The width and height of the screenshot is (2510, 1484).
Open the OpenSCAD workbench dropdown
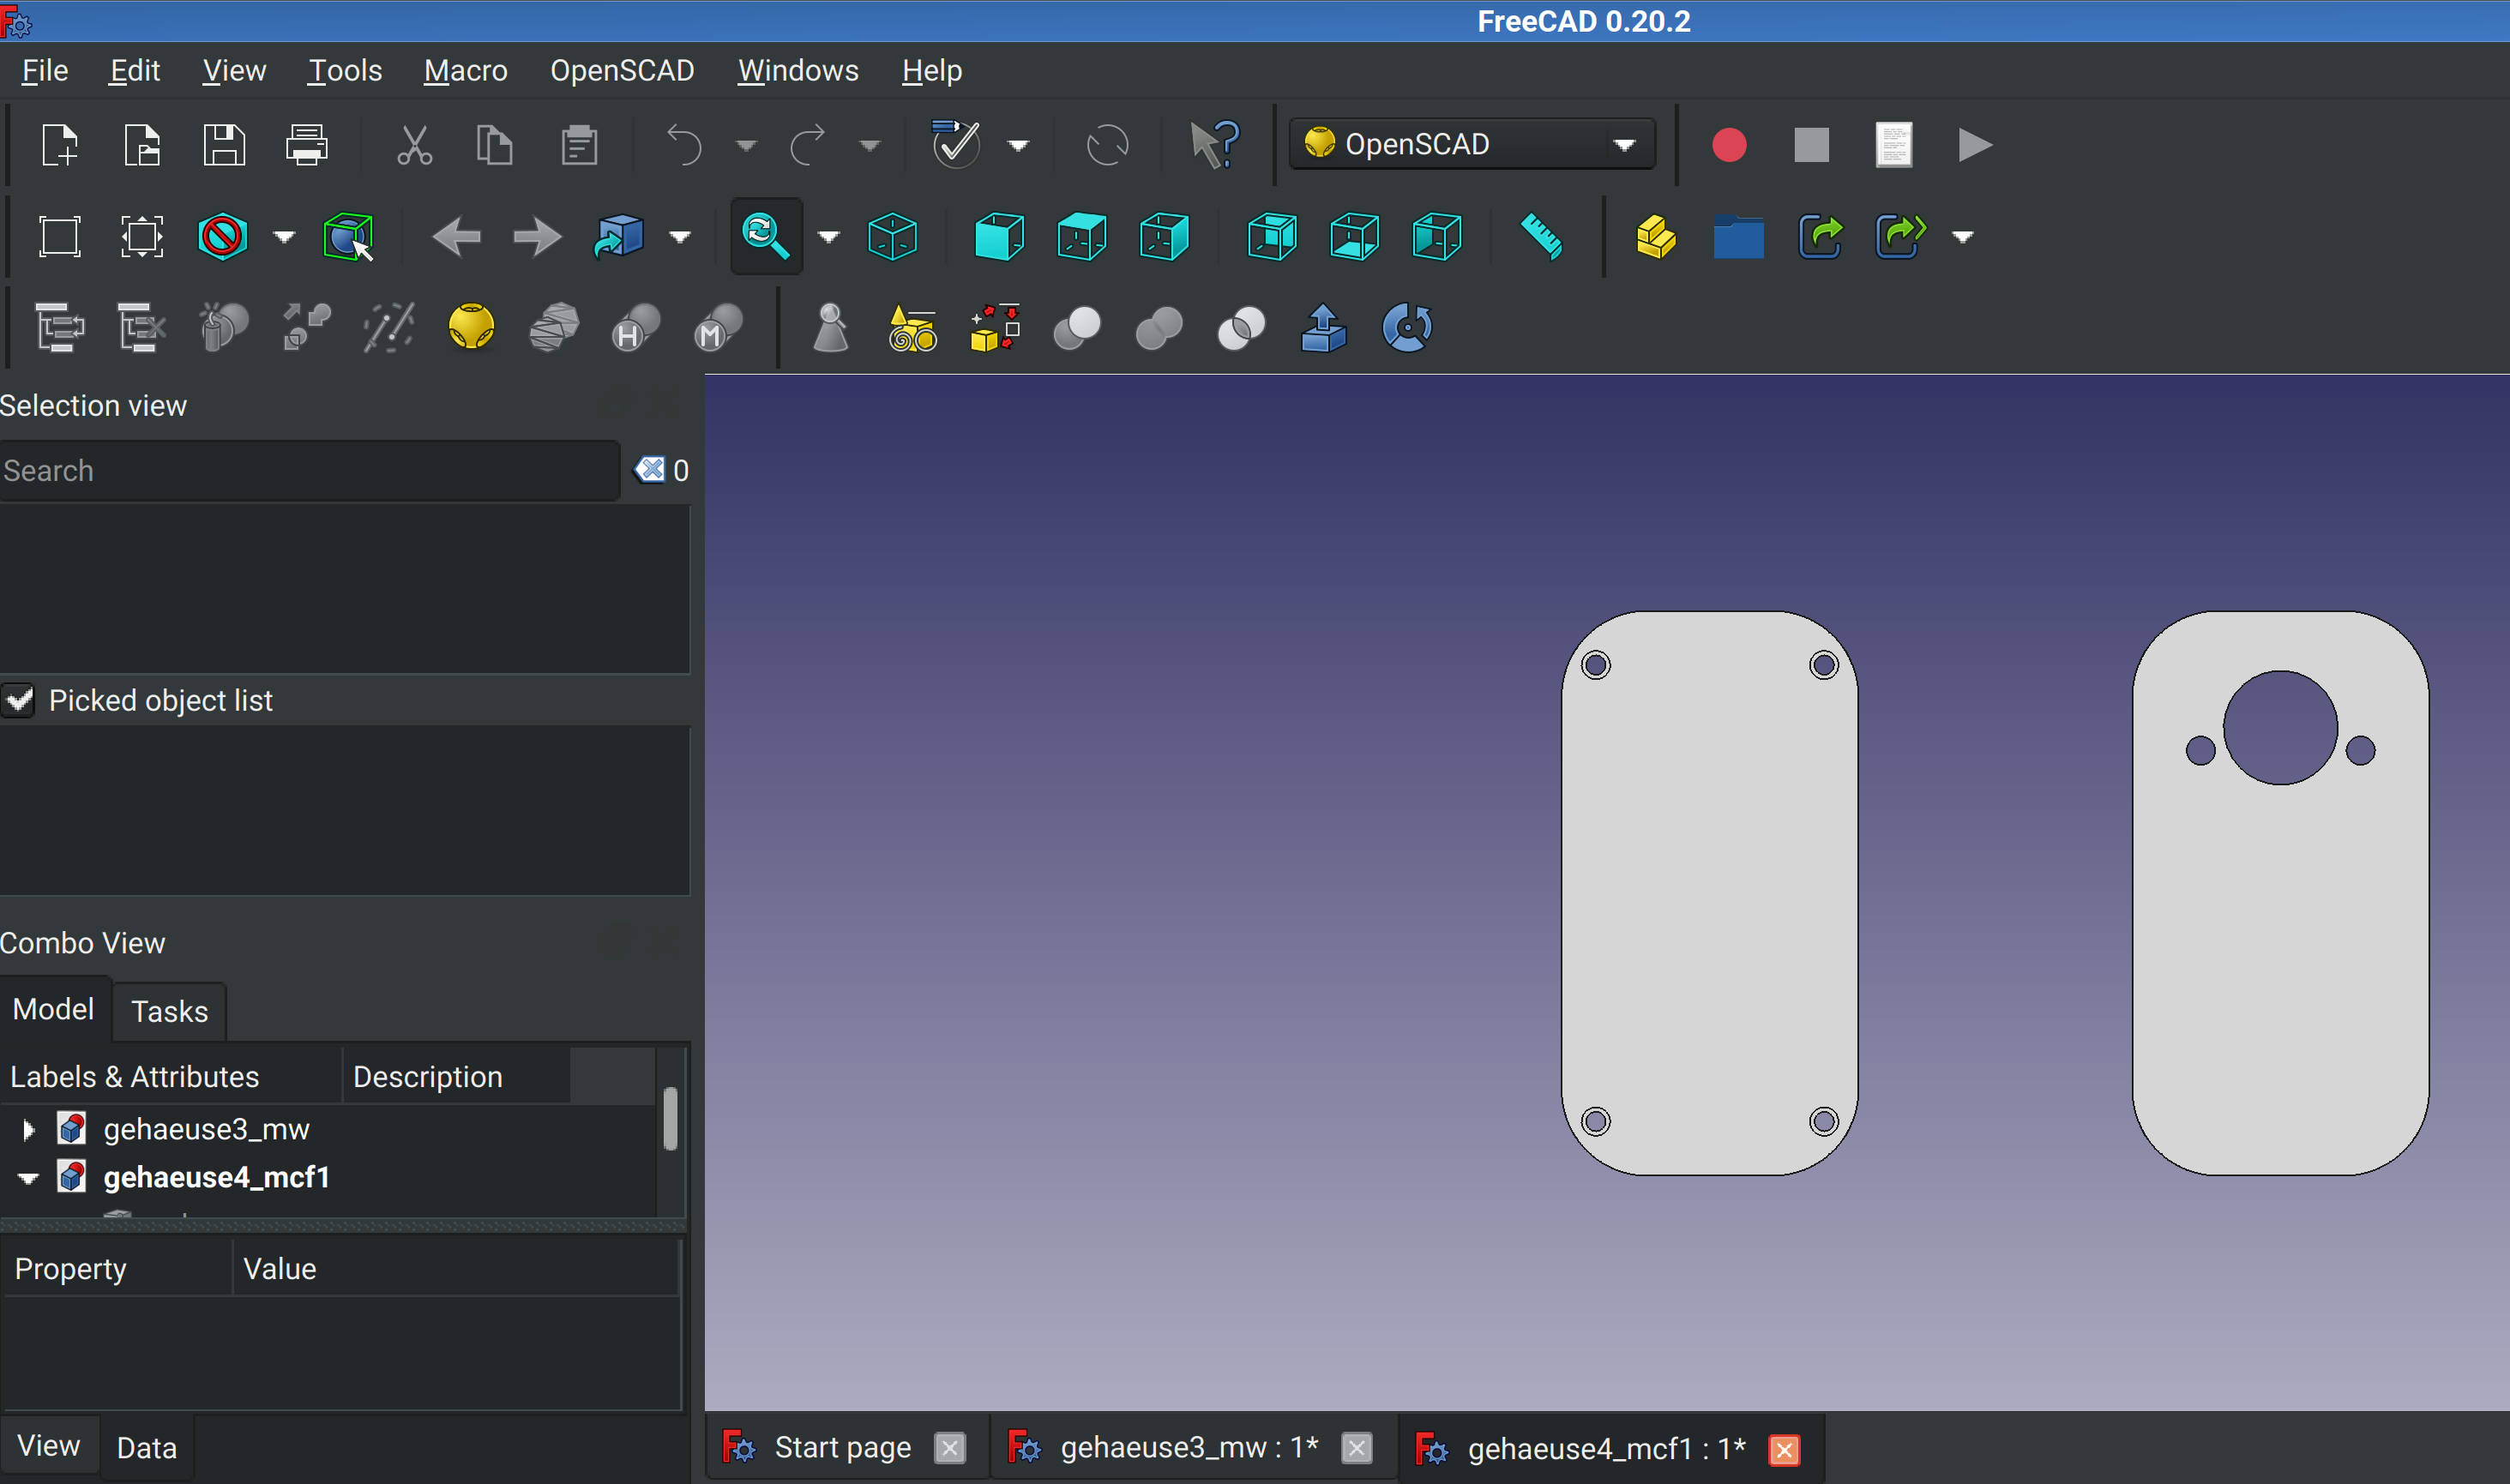coord(1472,144)
